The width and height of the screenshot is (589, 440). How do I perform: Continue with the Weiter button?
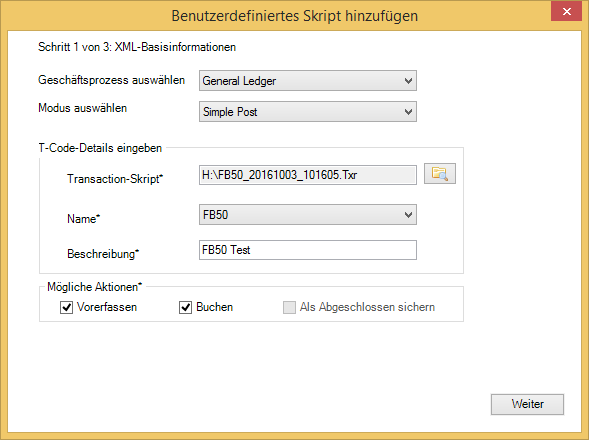(527, 404)
